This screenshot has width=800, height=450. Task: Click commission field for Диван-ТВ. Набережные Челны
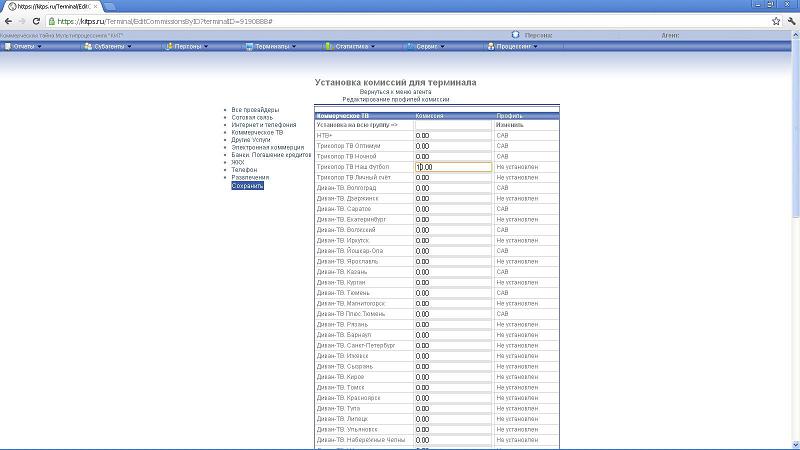(453, 440)
